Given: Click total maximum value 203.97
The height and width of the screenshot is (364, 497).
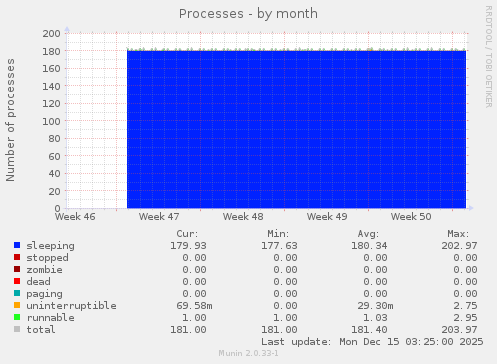Looking at the screenshot, I should pyautogui.click(x=459, y=330).
